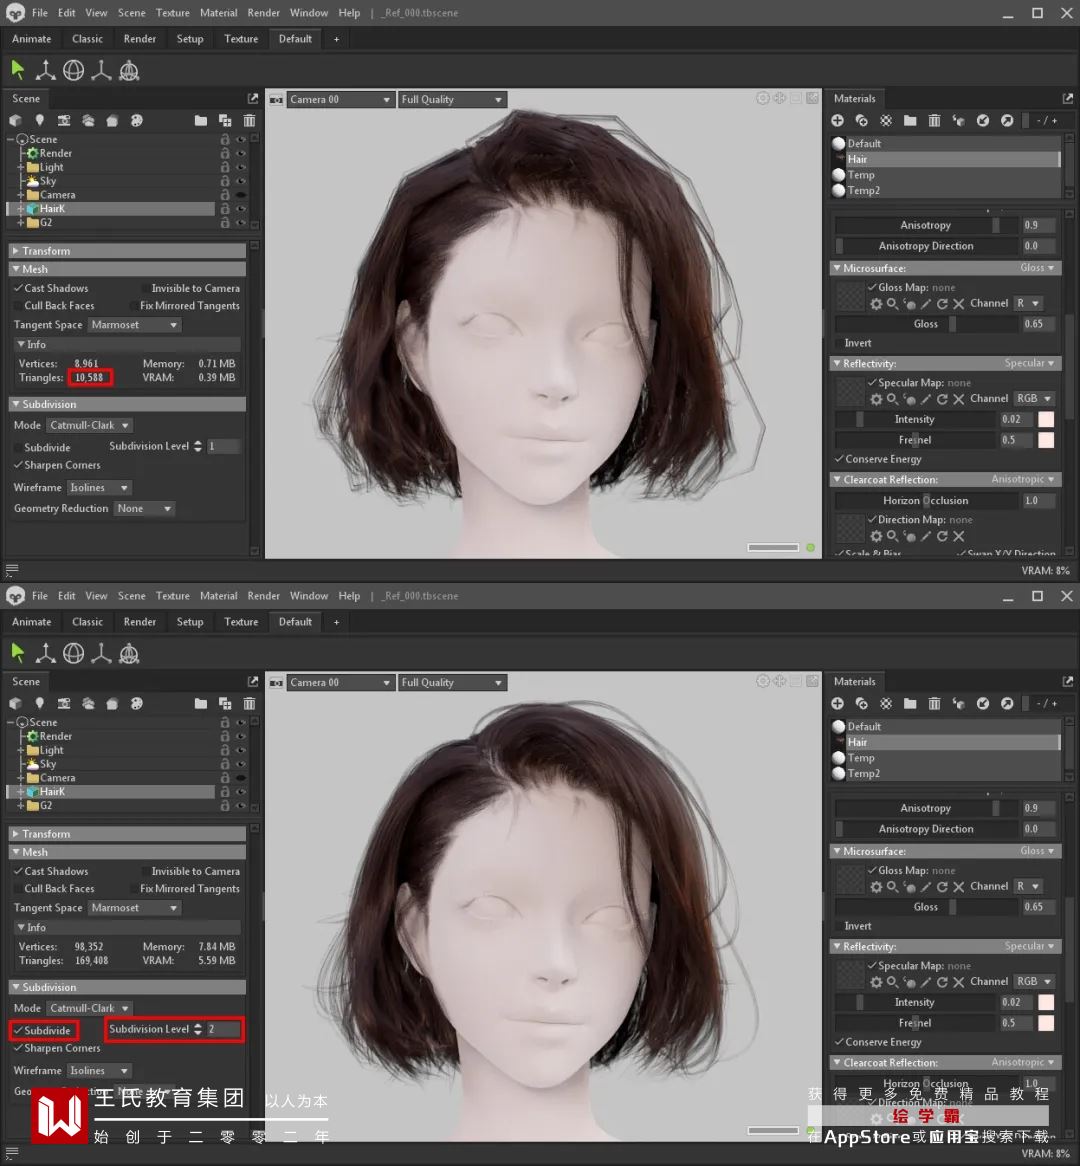The width and height of the screenshot is (1080, 1166).
Task: Click the Subdivision Level stepper arrows in upper window
Action: pyautogui.click(x=198, y=446)
